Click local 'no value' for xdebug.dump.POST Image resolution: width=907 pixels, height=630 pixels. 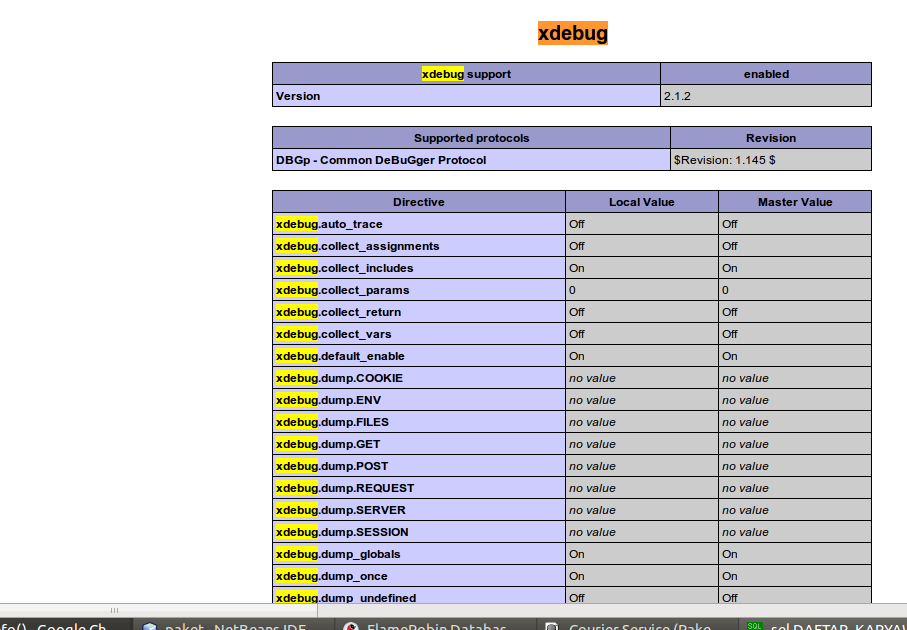click(x=641, y=466)
